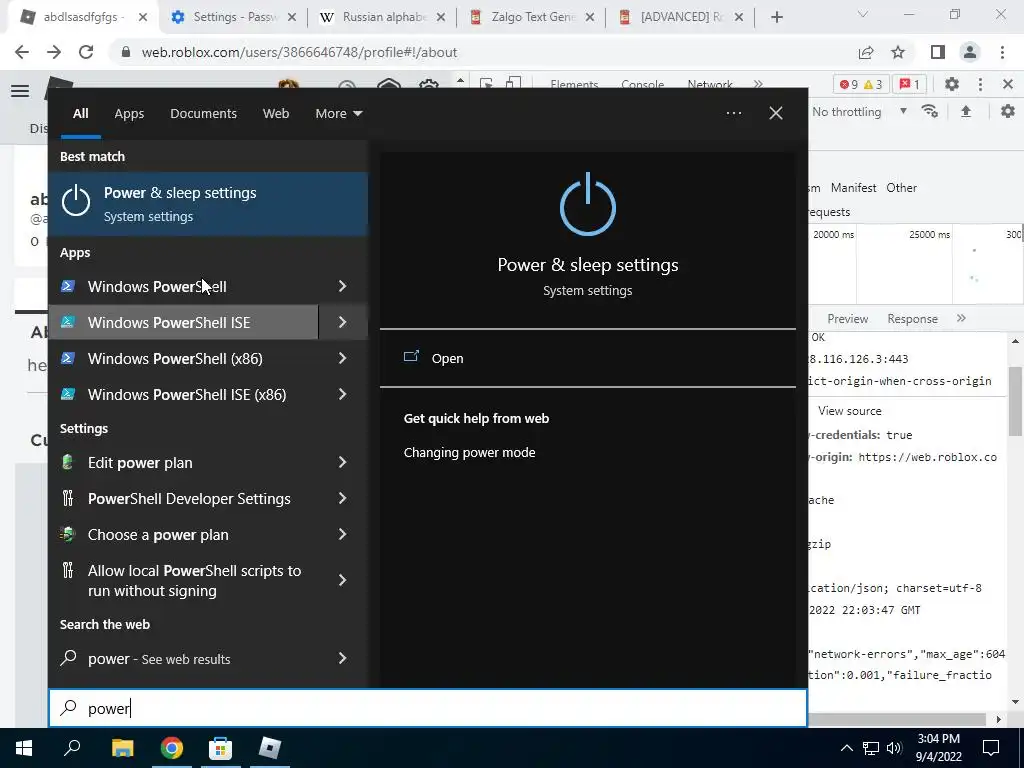The image size is (1024, 768).
Task: Click Open in the preview pane
Action: tap(447, 359)
